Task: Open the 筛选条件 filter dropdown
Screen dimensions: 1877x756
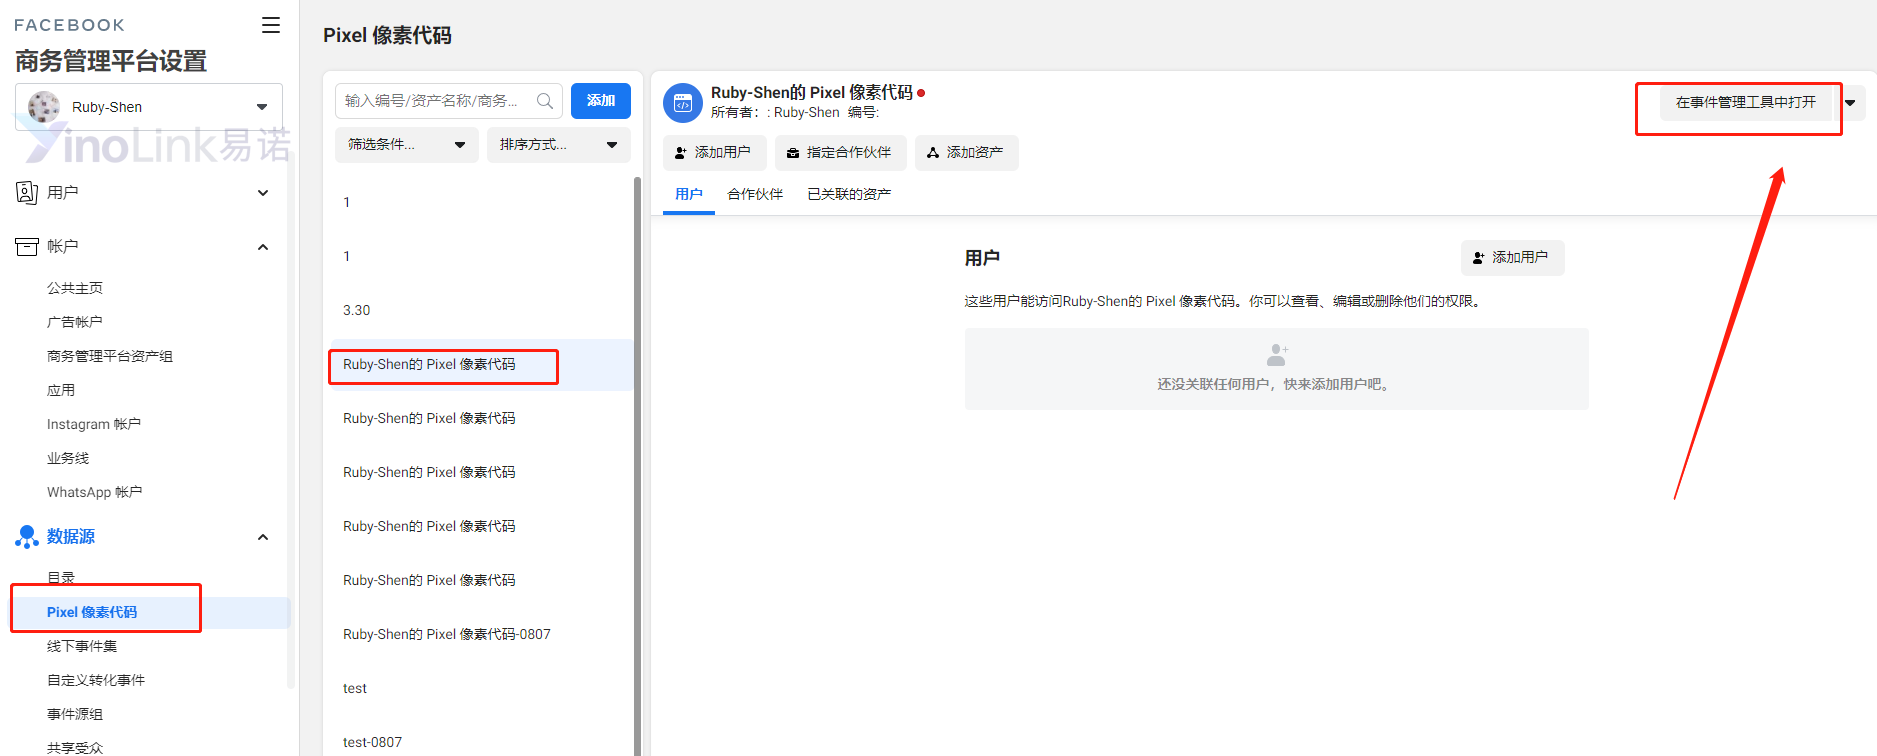Action: click(406, 145)
